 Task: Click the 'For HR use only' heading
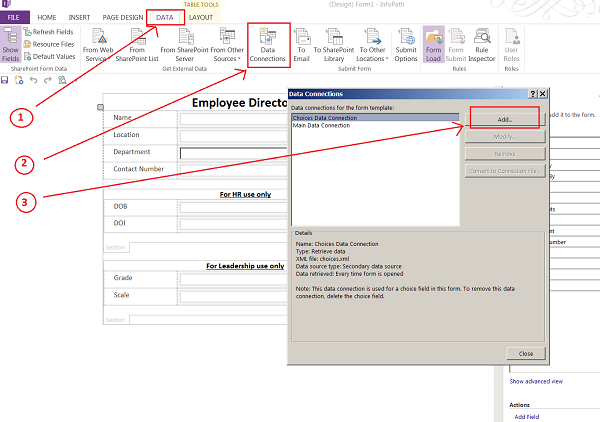(x=245, y=194)
